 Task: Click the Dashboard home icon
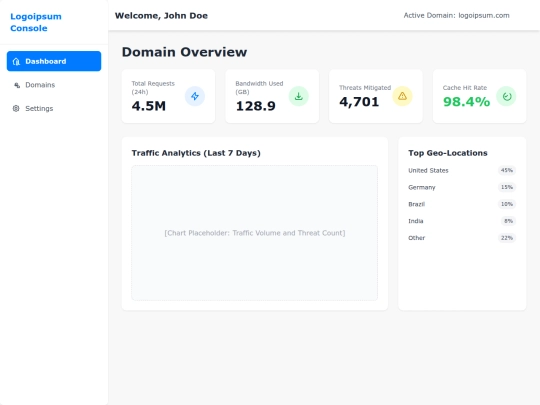click(16, 61)
